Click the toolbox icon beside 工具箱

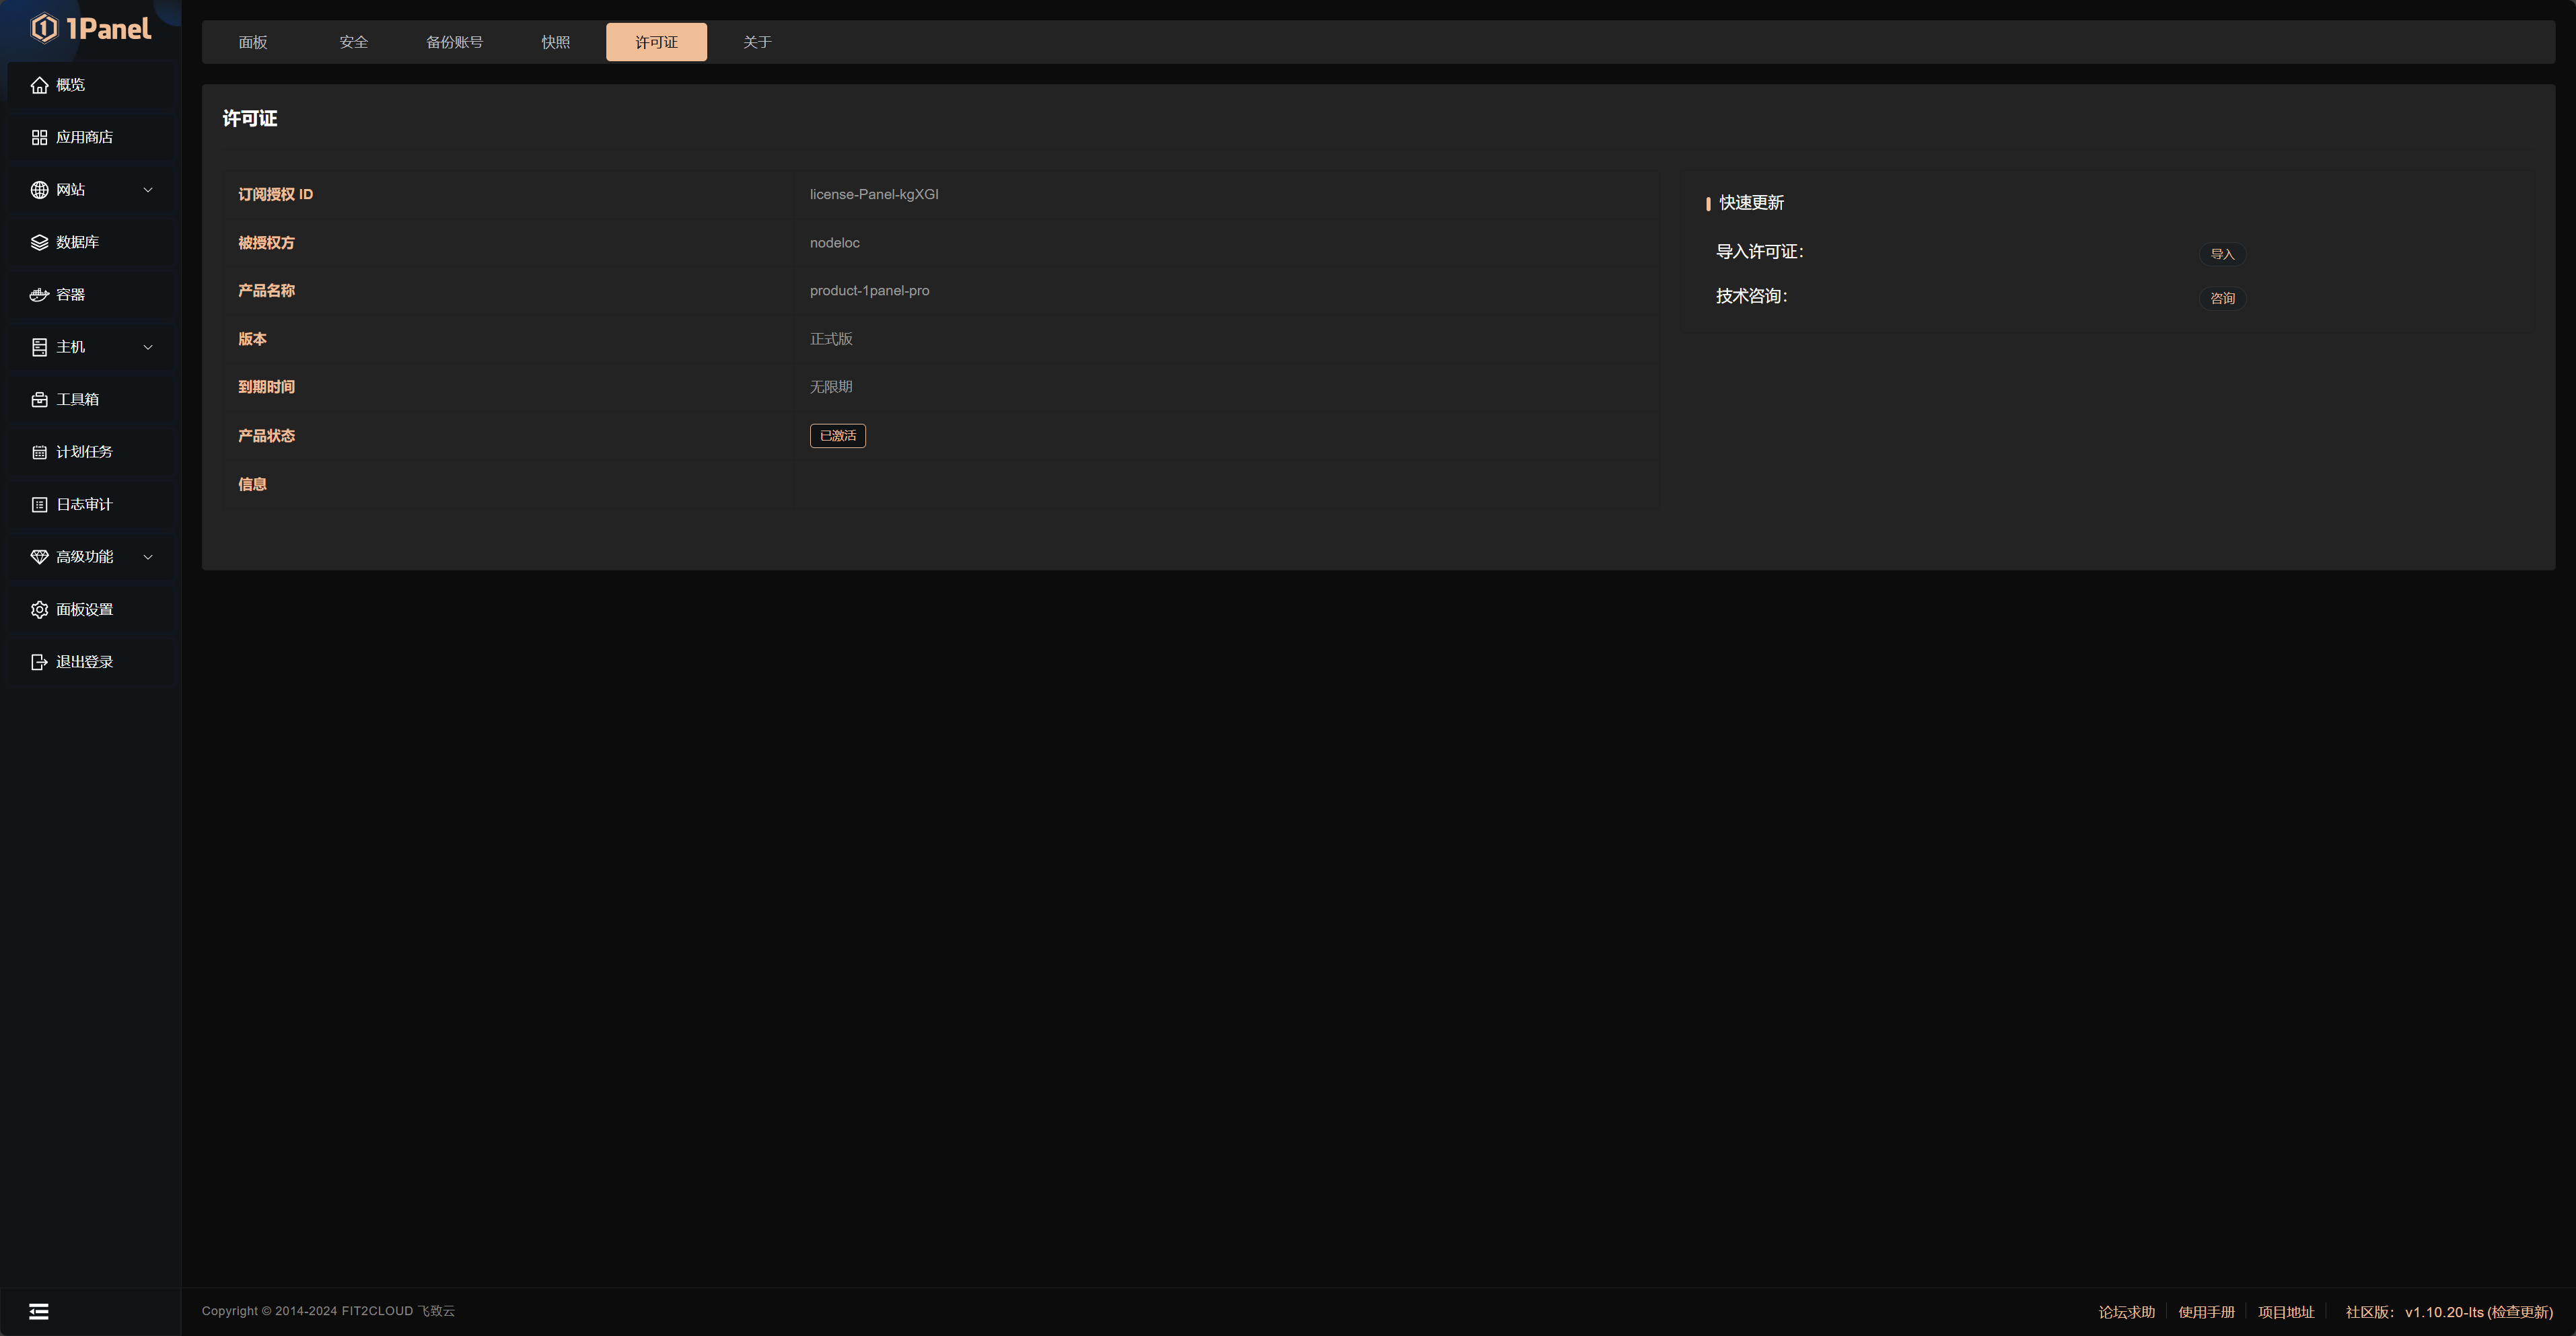pyautogui.click(x=39, y=399)
